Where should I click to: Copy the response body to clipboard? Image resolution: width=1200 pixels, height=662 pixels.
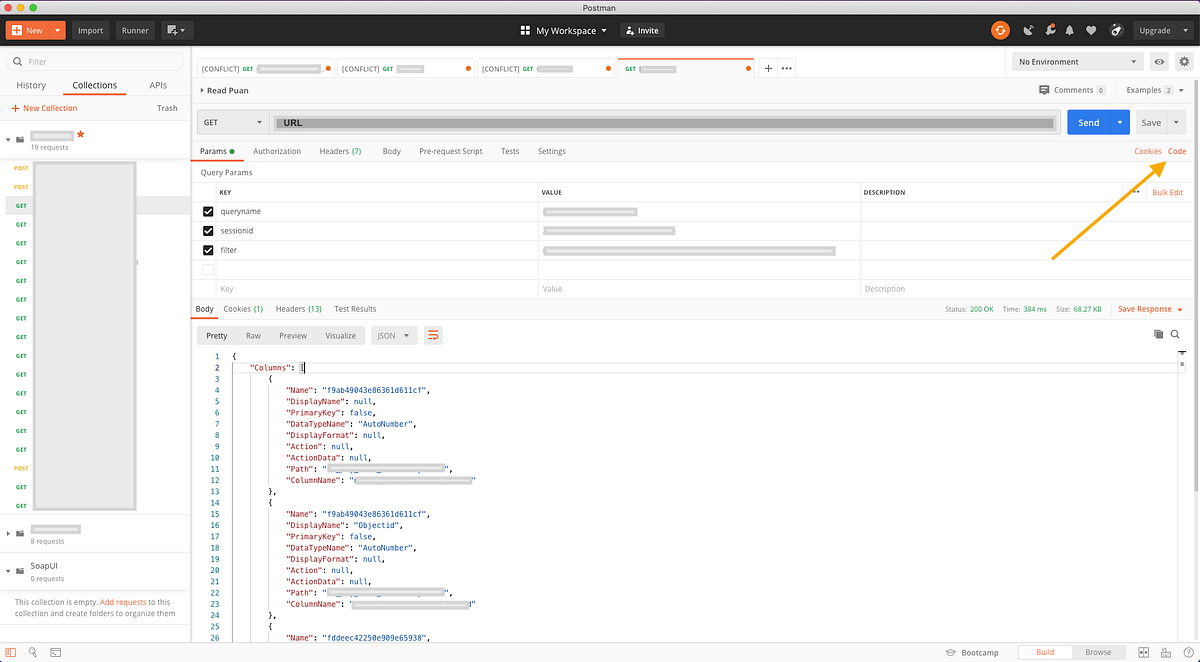(1158, 334)
